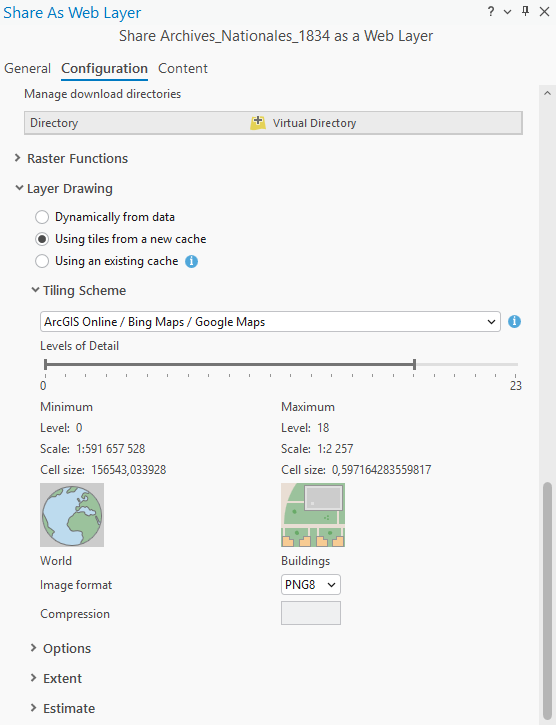Click the Compression input field
Viewport: 556px width, 725px height.
(x=311, y=613)
